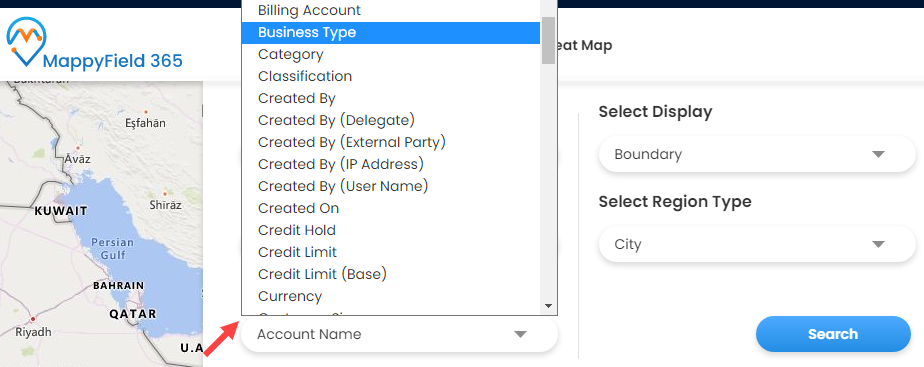Select Created On attribute

coord(391,208)
